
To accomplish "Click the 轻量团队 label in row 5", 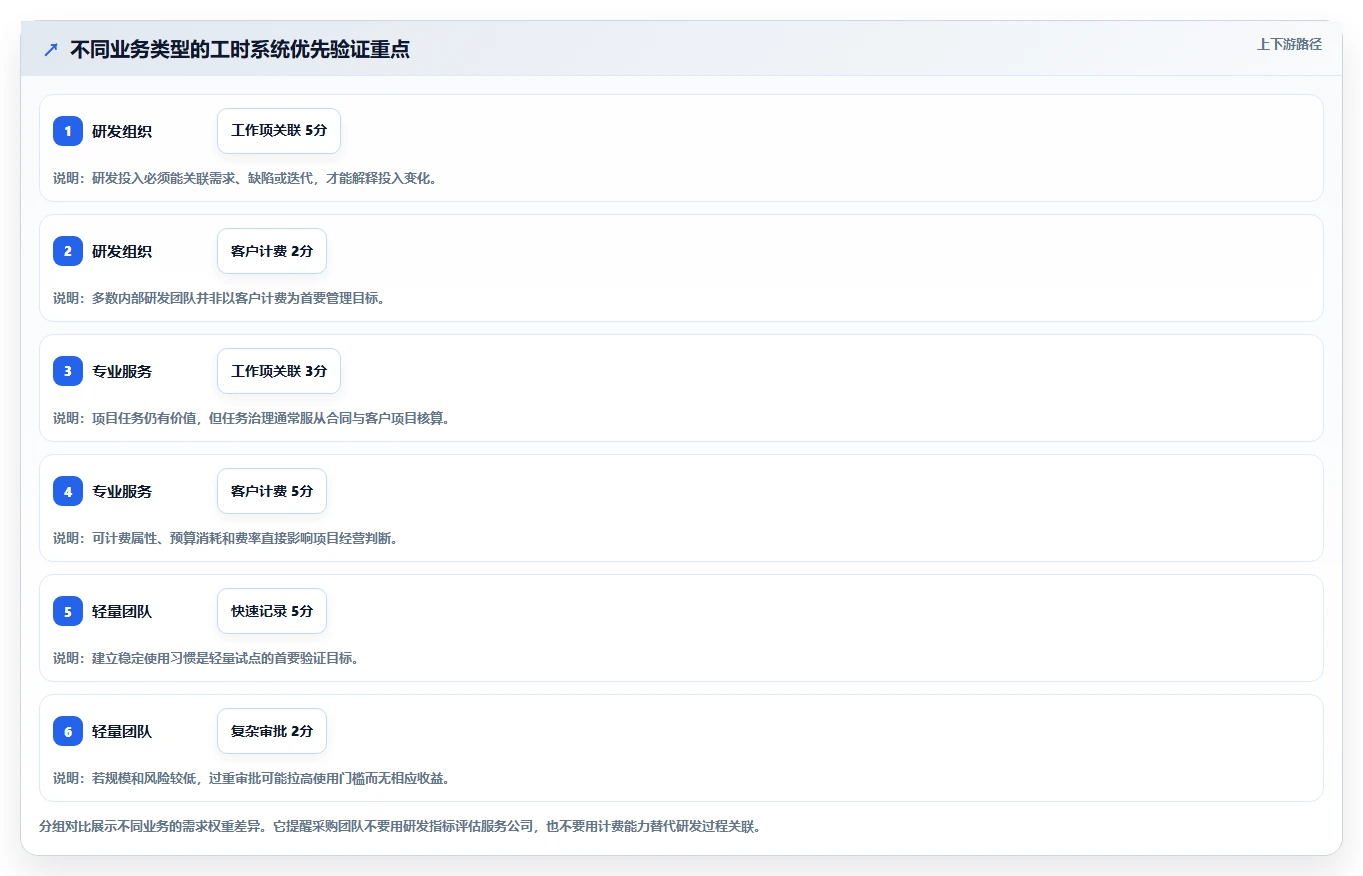I will coord(122,611).
